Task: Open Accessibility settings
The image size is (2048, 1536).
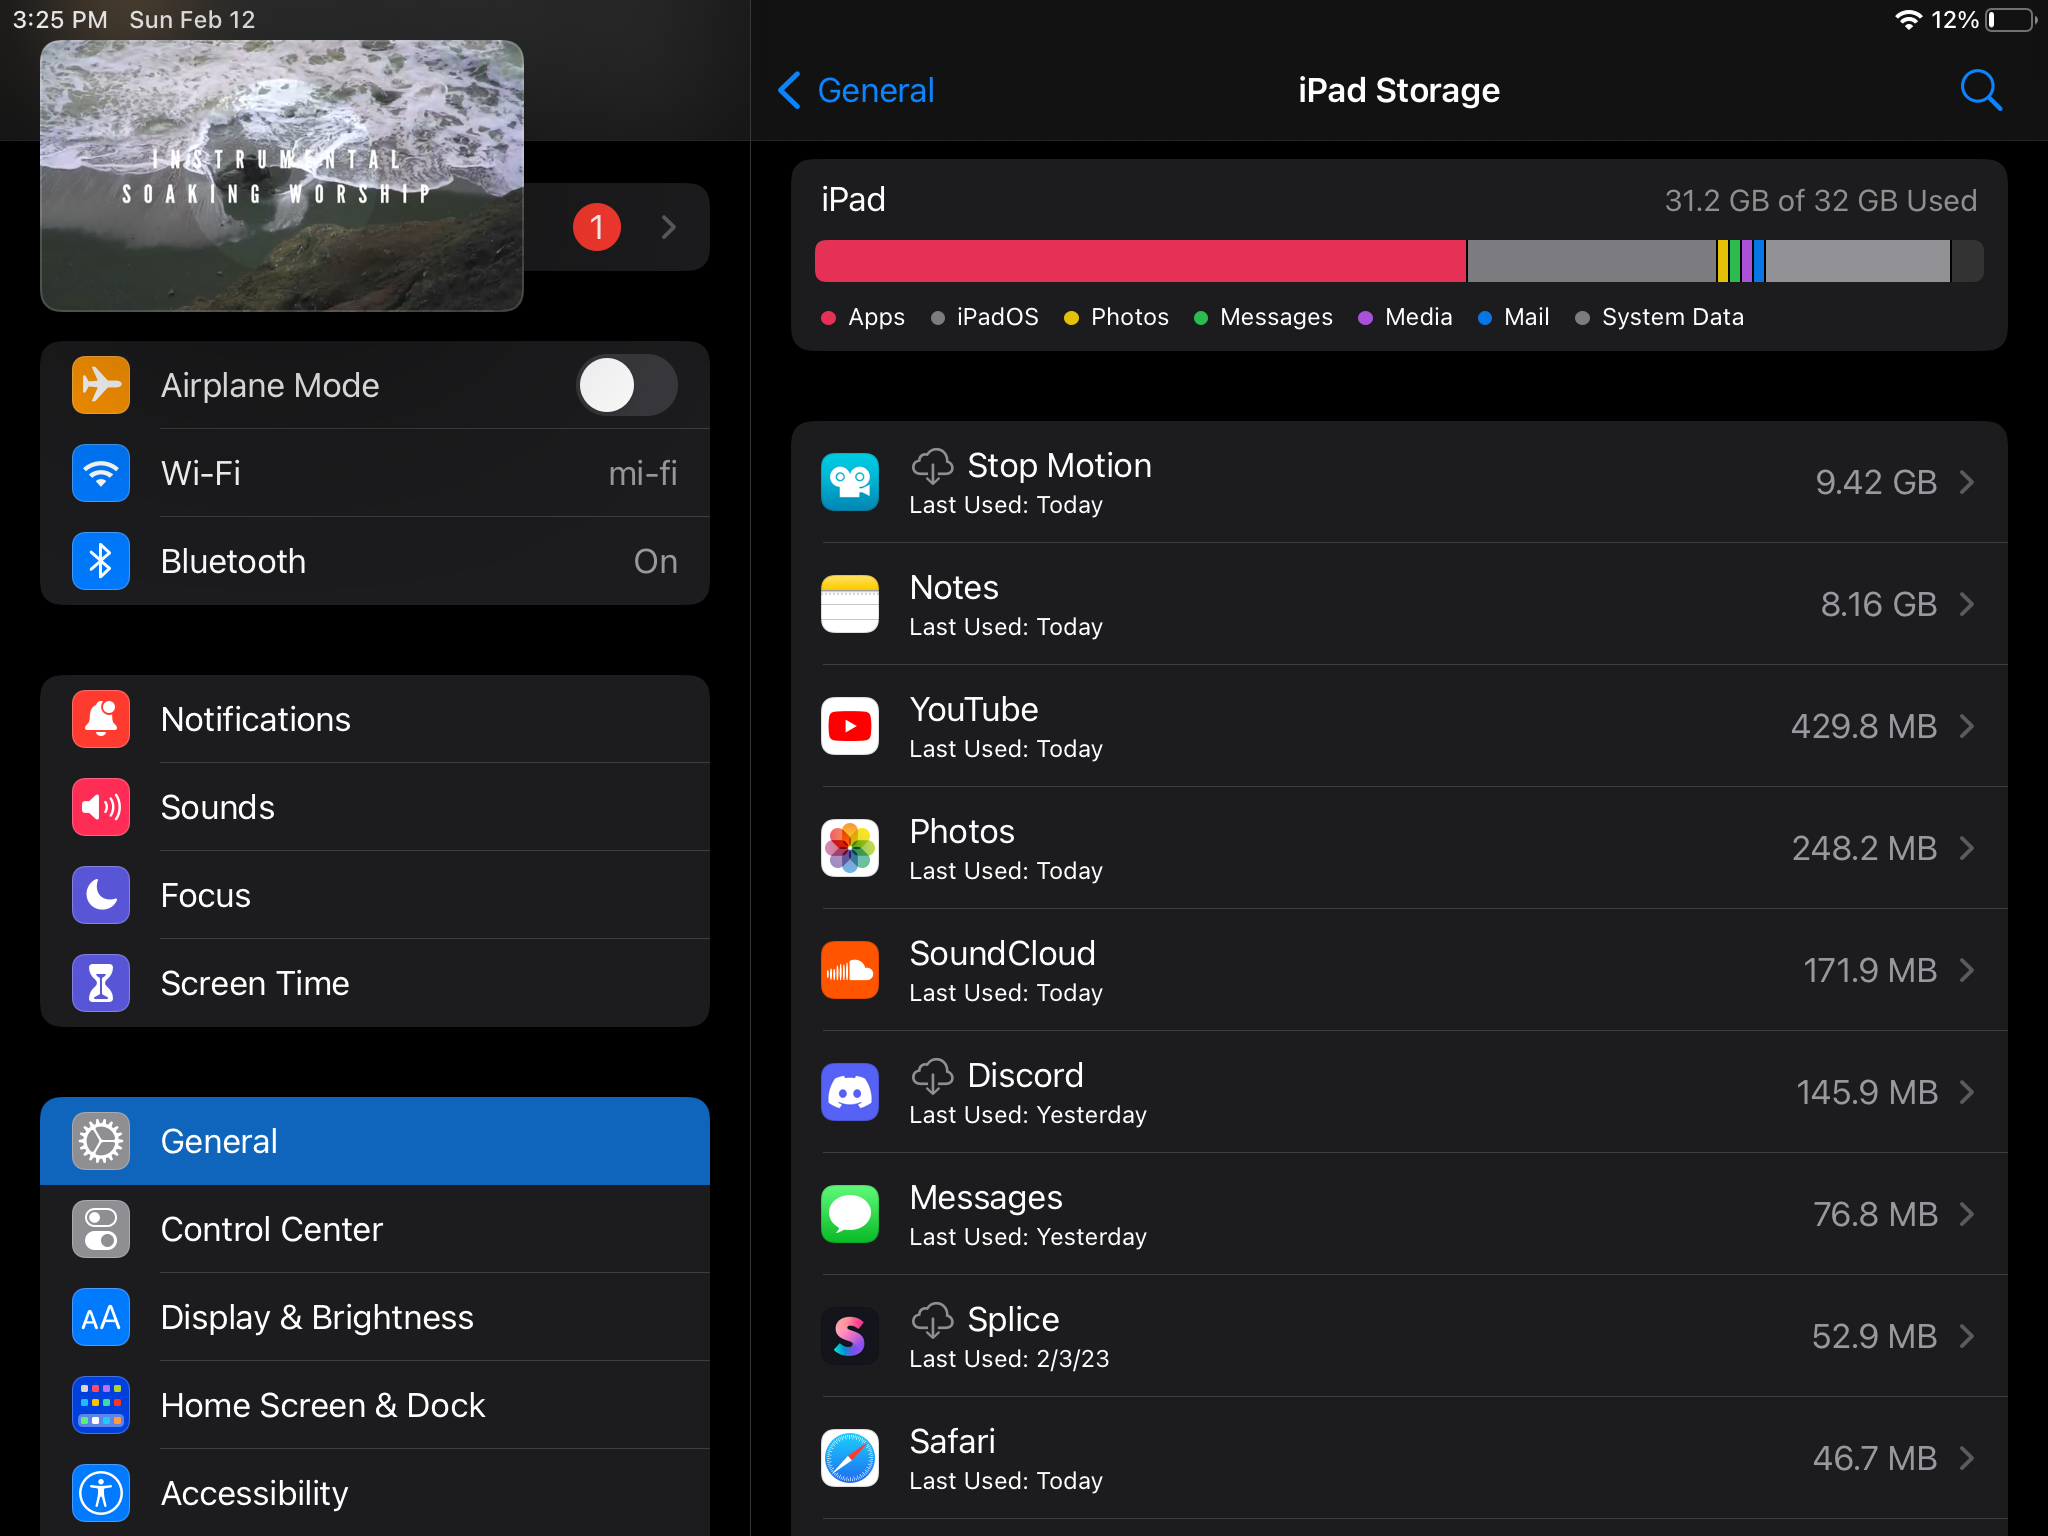Action: (x=375, y=1493)
